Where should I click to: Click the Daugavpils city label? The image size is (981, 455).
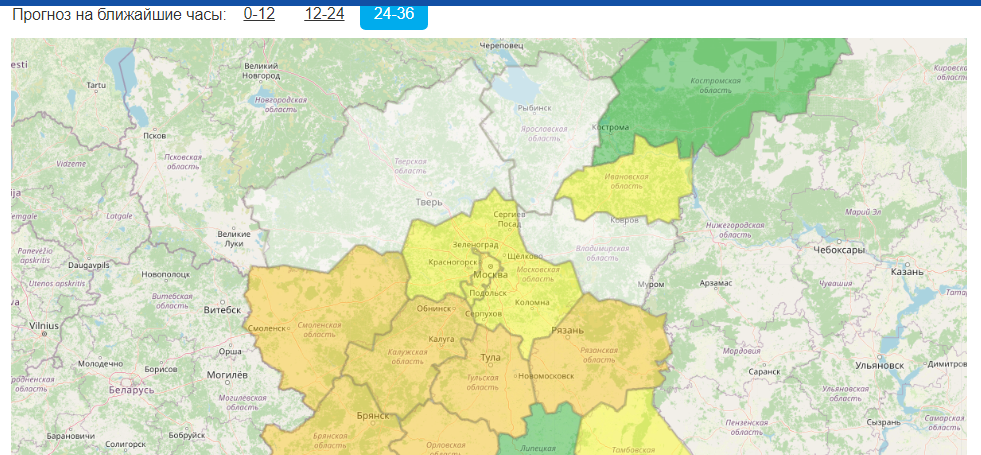(x=89, y=265)
